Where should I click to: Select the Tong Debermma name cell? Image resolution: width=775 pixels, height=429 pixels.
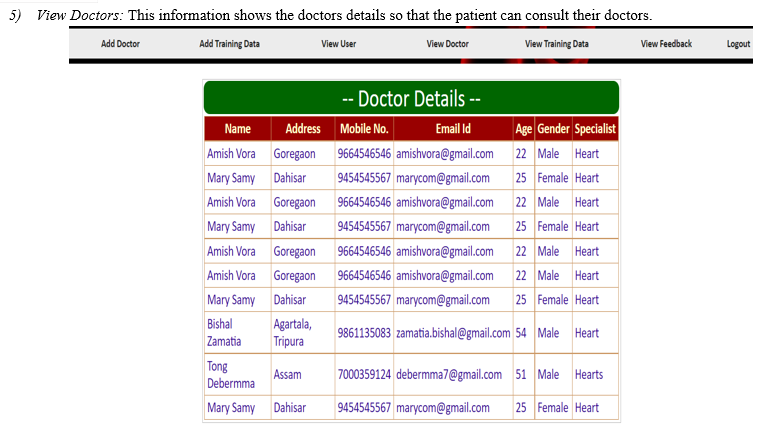pos(238,375)
